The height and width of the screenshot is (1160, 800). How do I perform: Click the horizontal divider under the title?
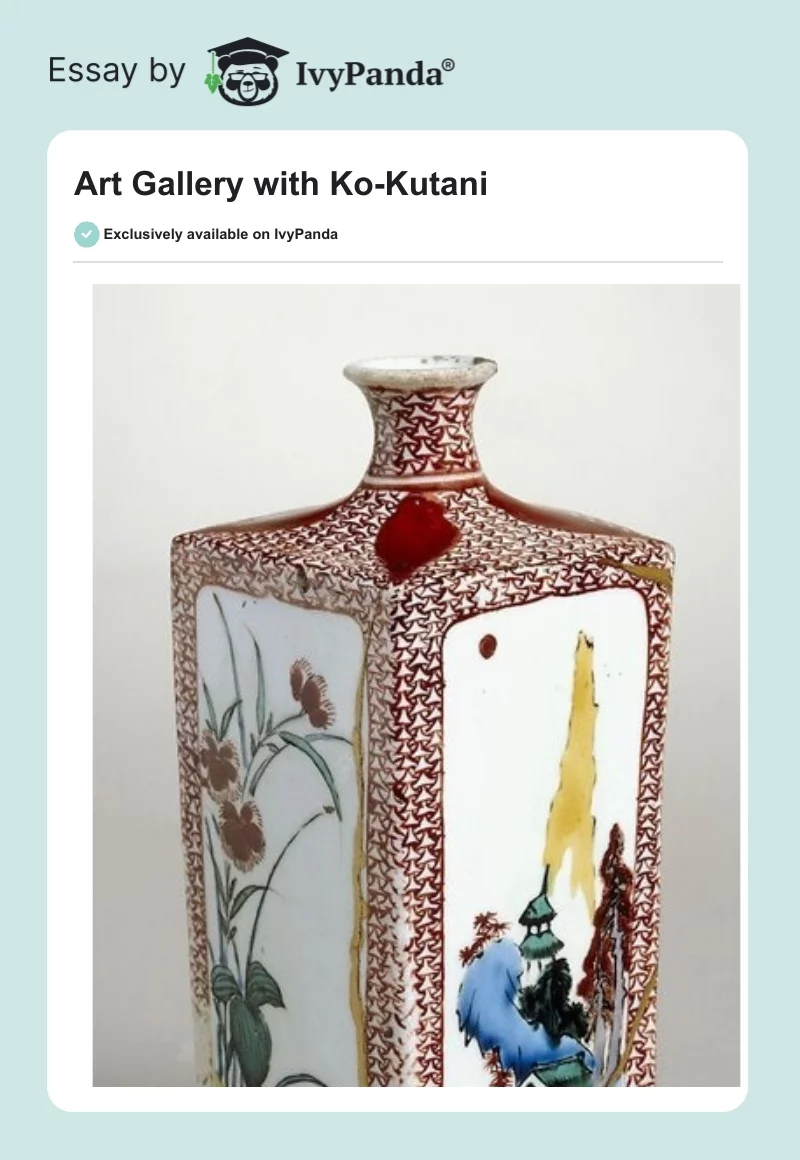click(x=397, y=262)
